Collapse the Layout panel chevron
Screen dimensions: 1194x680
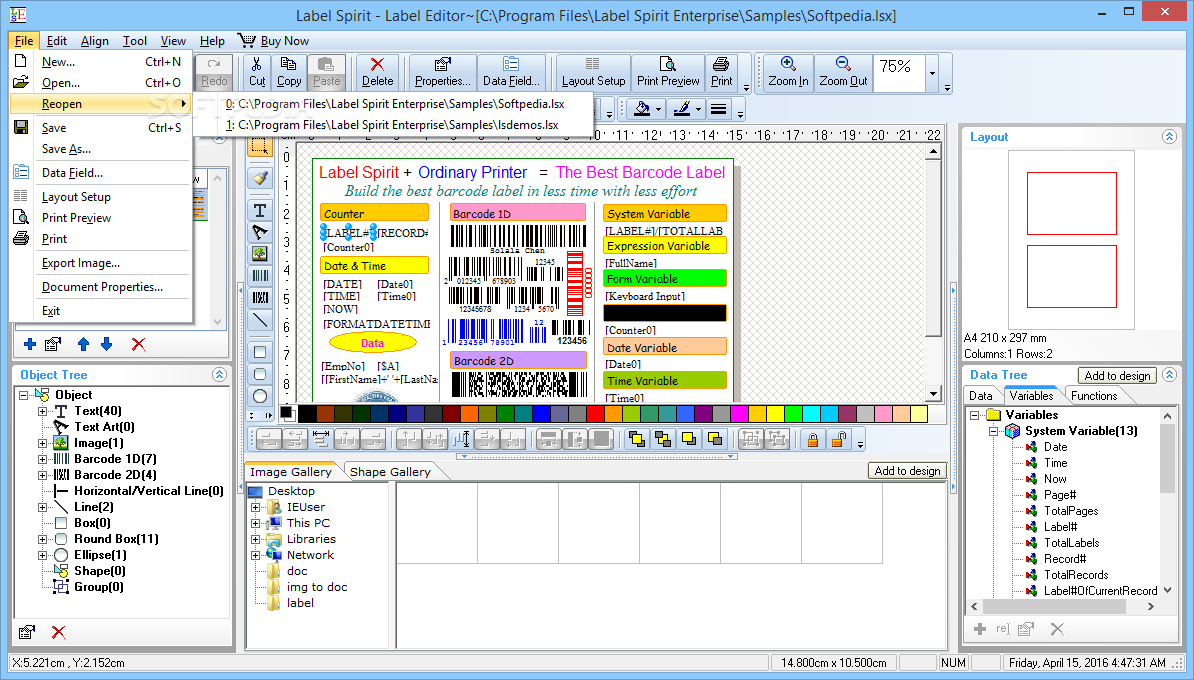(x=1169, y=136)
